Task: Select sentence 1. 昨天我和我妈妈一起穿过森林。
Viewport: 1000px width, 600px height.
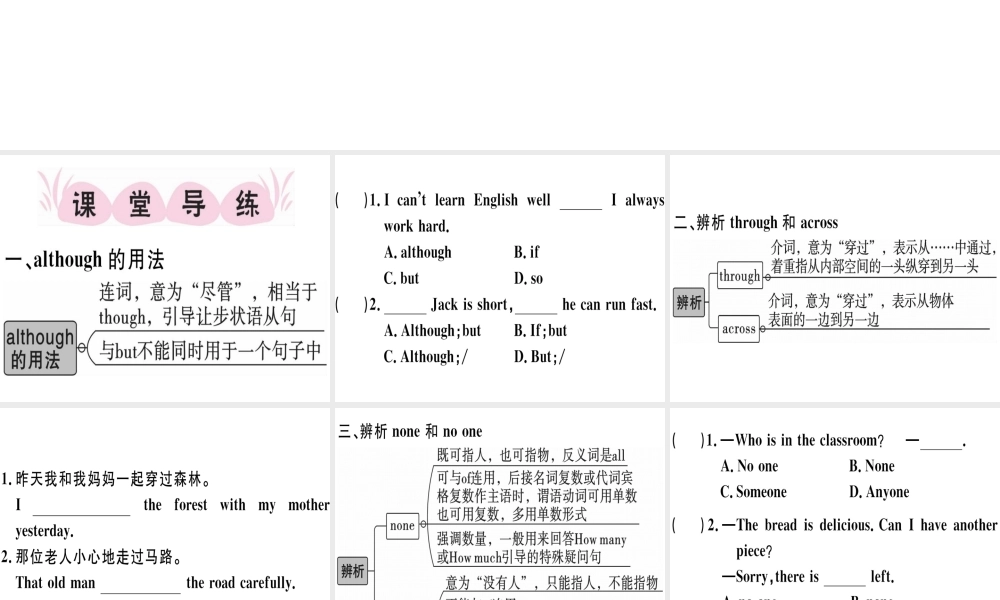Action: coord(106,479)
